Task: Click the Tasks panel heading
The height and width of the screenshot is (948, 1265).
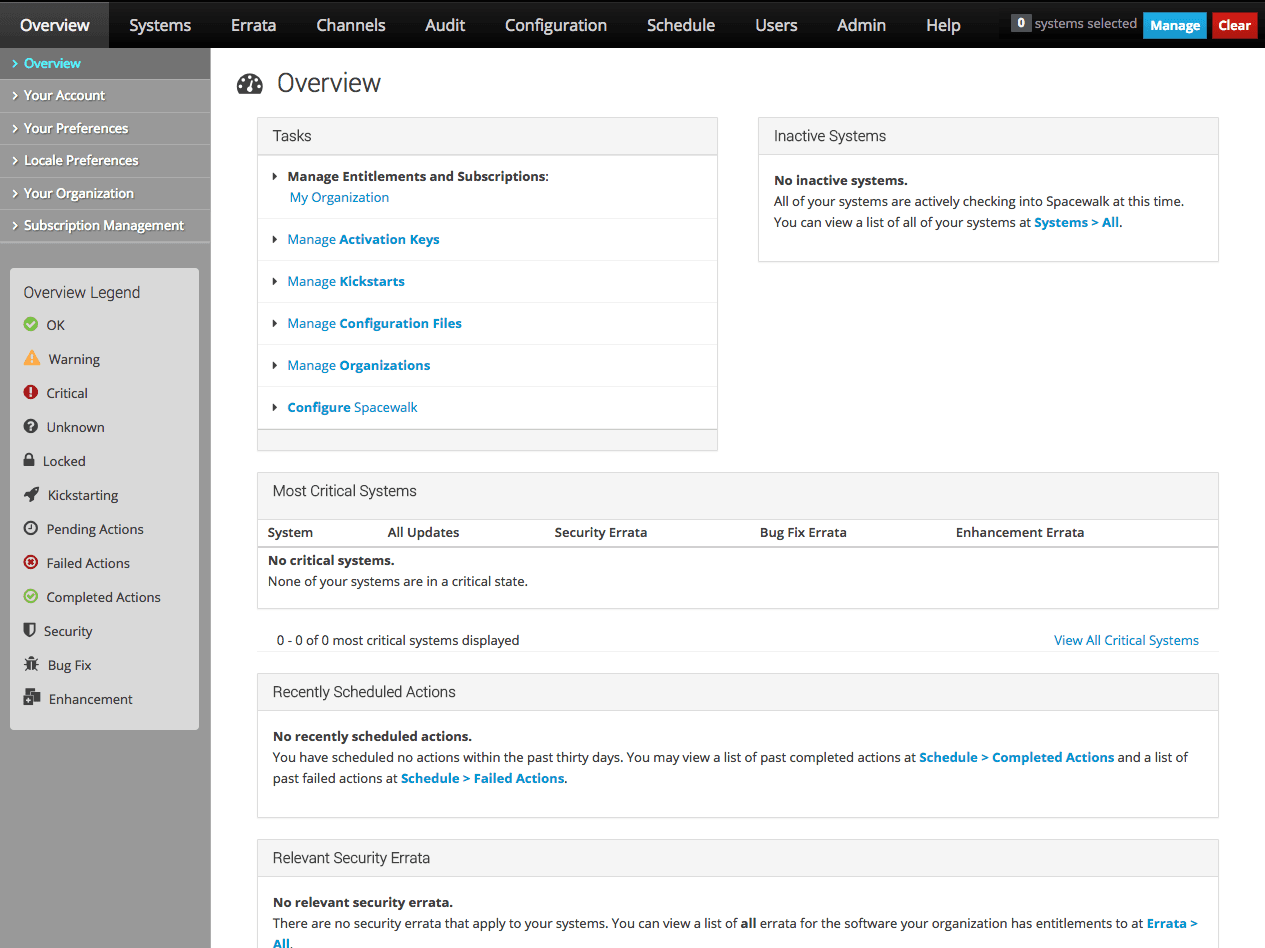Action: (x=292, y=136)
